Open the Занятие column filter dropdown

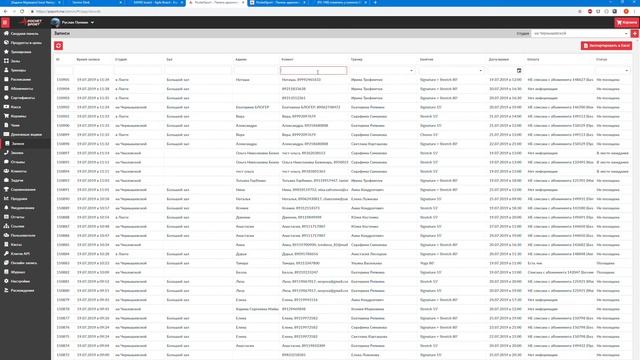point(451,71)
